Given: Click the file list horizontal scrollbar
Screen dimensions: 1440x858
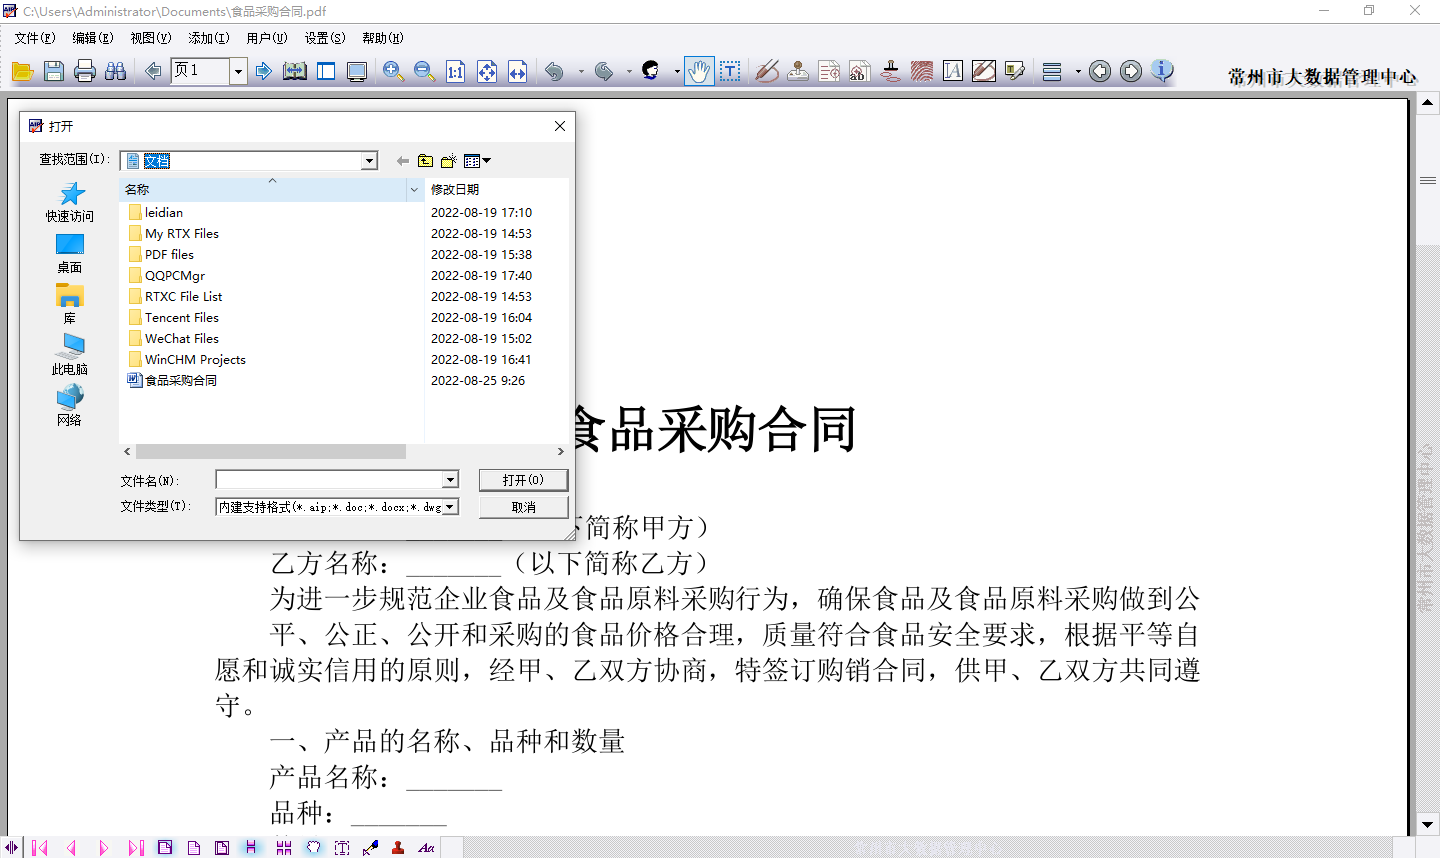Looking at the screenshot, I should pyautogui.click(x=270, y=452).
